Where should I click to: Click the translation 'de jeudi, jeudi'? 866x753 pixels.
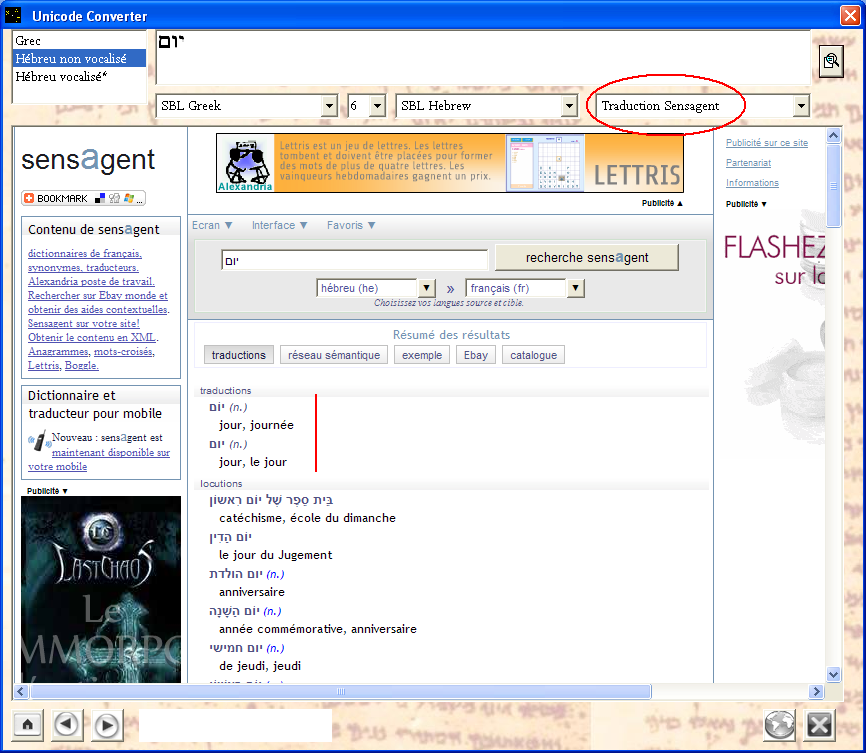click(260, 666)
